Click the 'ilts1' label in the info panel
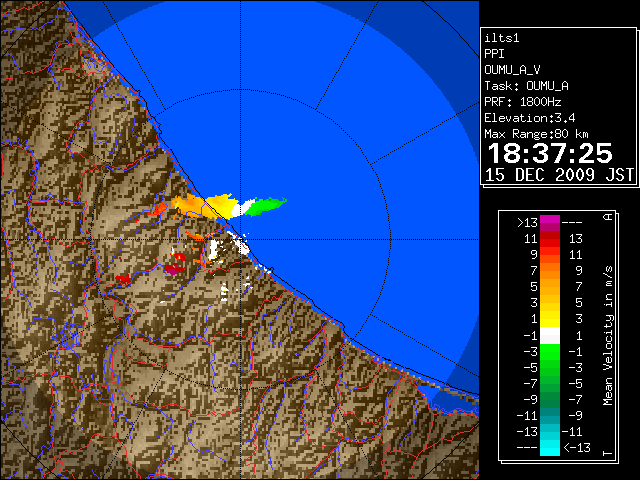The height and width of the screenshot is (480, 640). tap(502, 38)
